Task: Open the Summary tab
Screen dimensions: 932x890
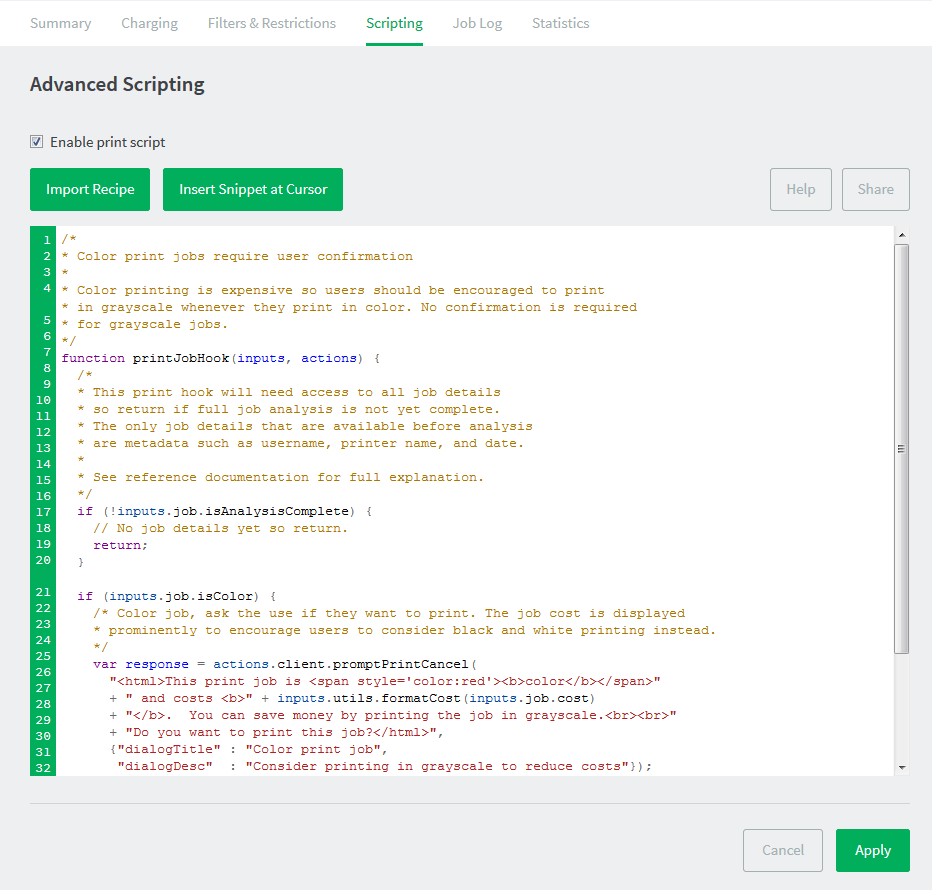Action: point(61,23)
